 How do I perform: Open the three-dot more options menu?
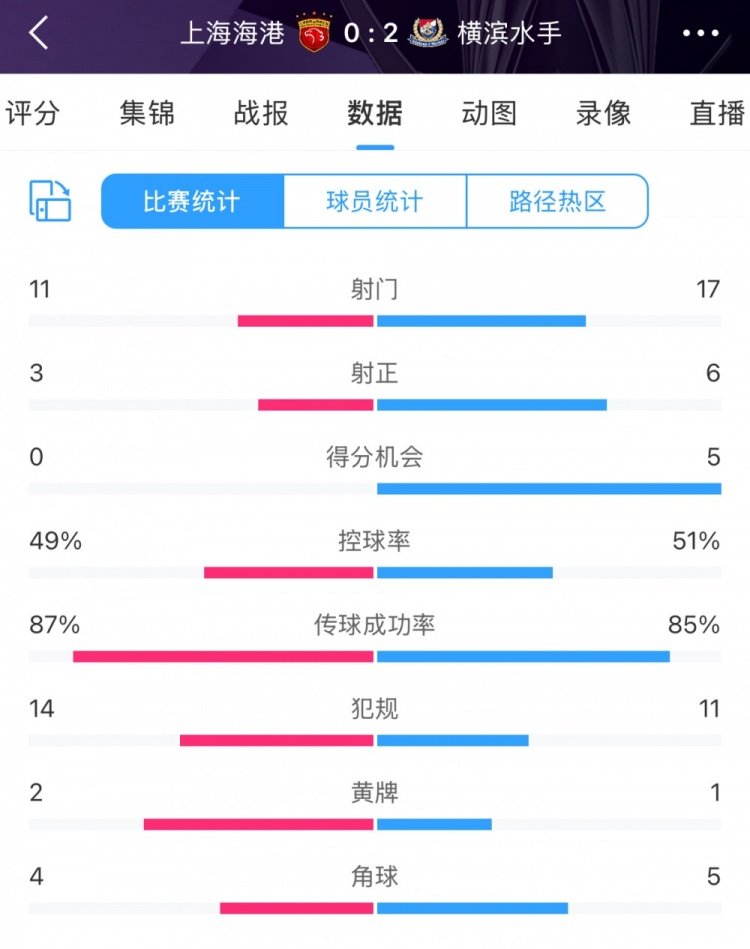click(700, 33)
